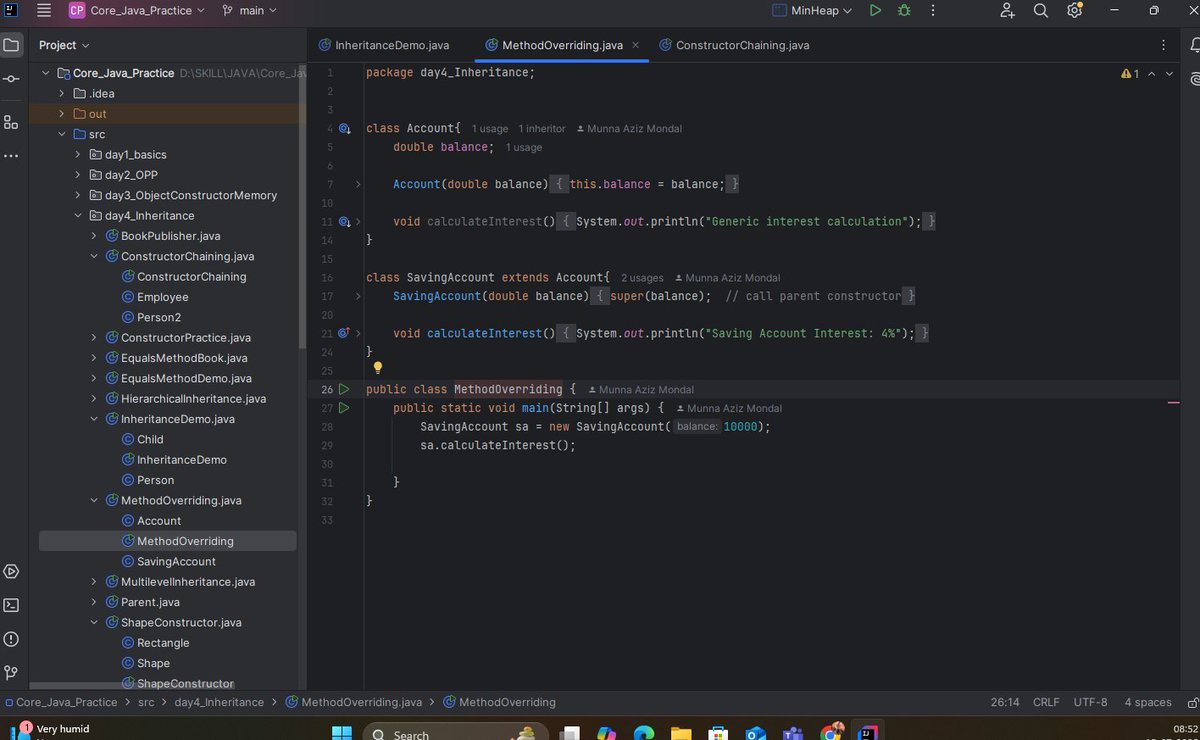Go to next highlighted error arrow
The image size is (1200, 740).
pyautogui.click(x=1169, y=74)
